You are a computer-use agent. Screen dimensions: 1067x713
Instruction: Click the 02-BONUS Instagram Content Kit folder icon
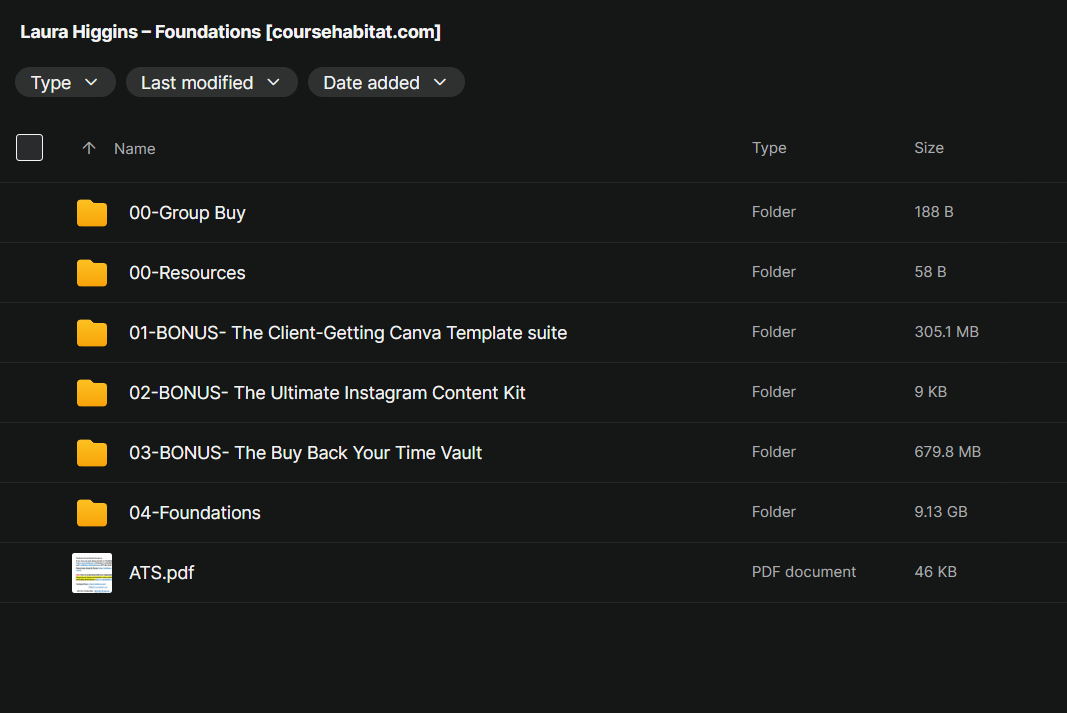92,393
